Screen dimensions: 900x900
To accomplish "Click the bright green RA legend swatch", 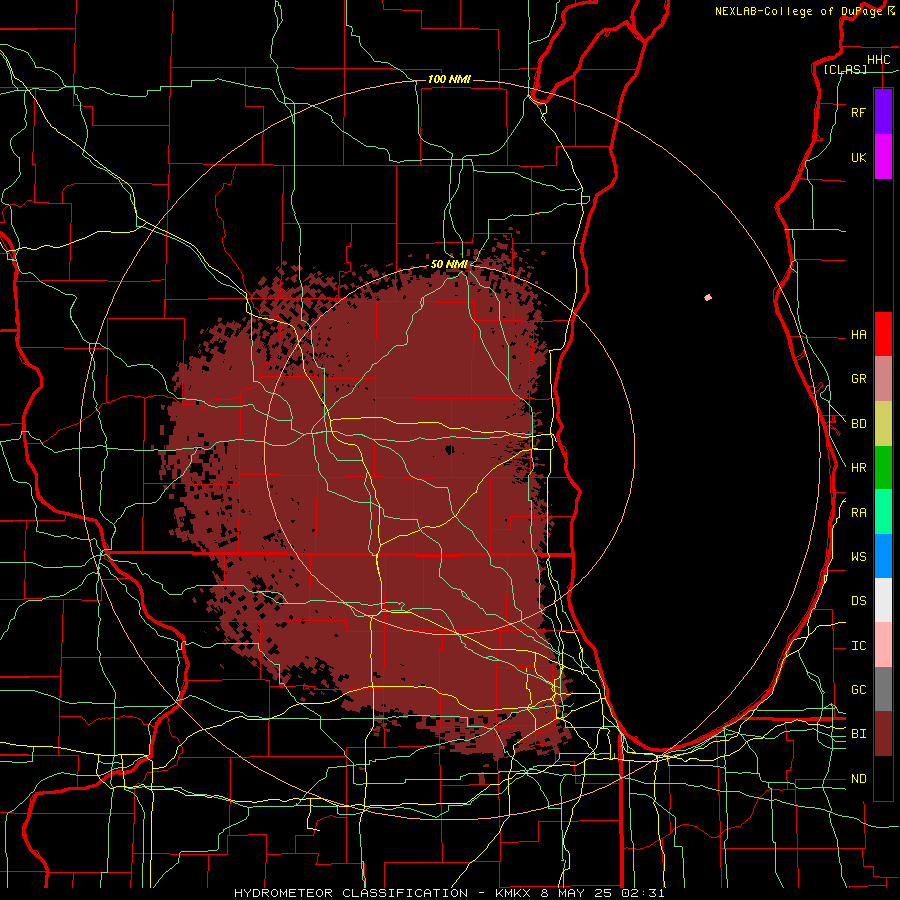I will coord(883,512).
